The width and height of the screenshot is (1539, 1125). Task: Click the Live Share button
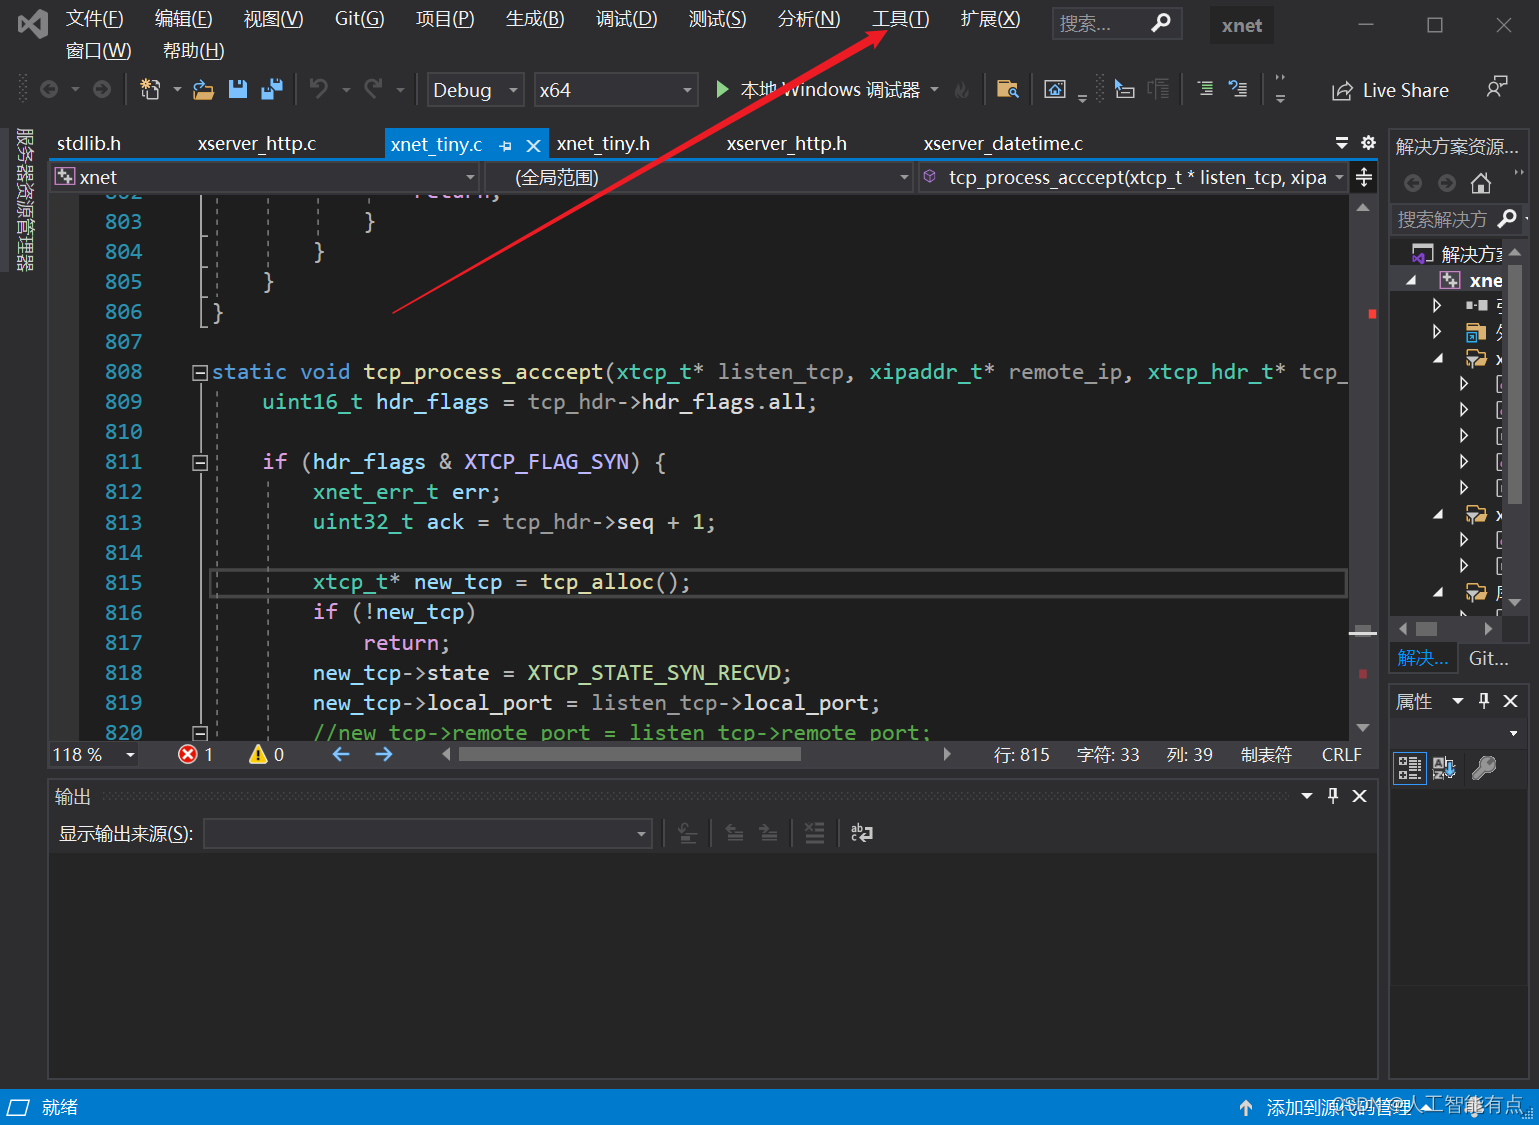(x=1390, y=91)
